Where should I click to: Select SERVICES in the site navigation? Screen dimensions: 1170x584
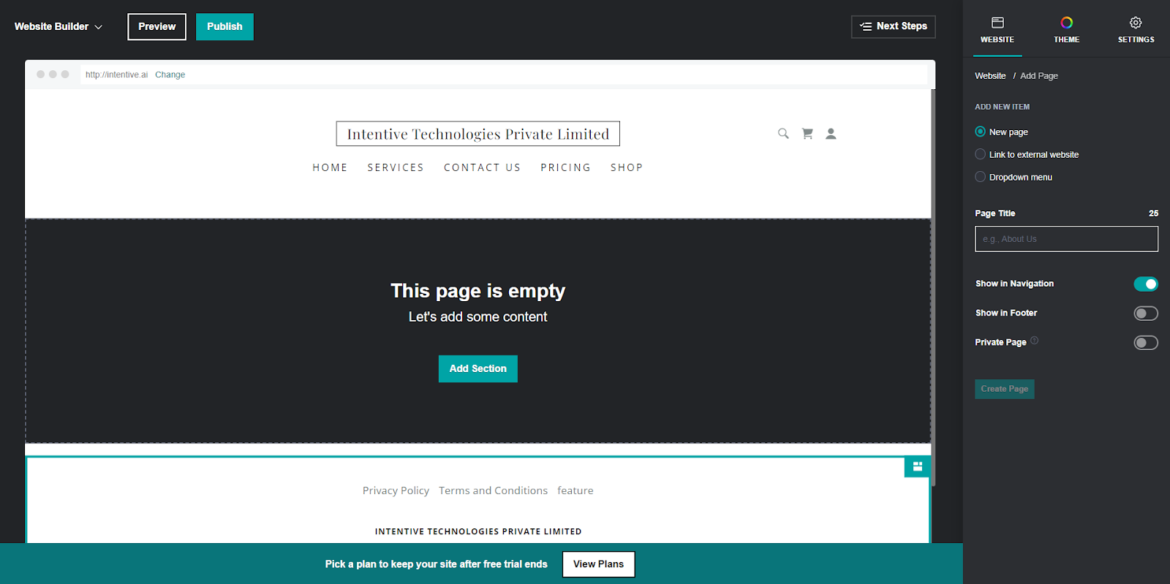(395, 167)
